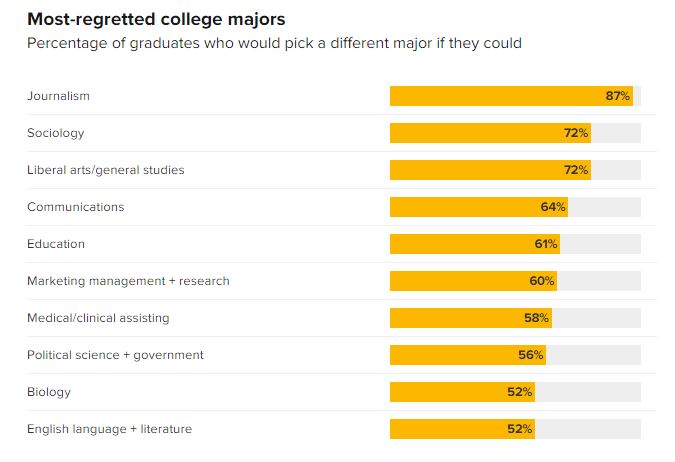Screen dimensions: 675x462
Task: Select the Medical/clinical assisting label
Action: (98, 318)
